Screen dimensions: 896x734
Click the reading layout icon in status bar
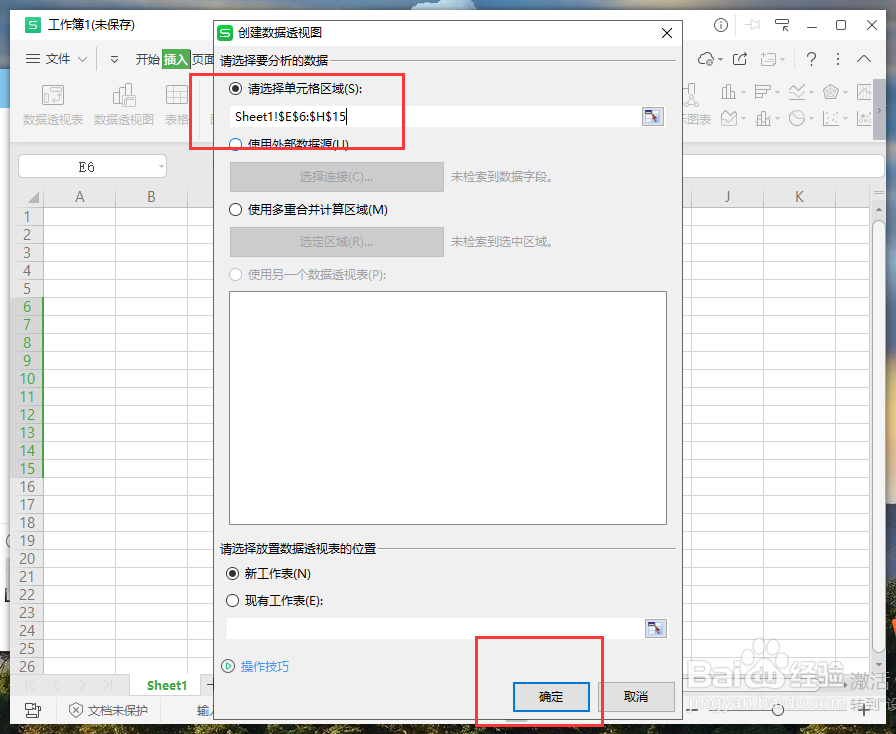pyautogui.click(x=33, y=710)
